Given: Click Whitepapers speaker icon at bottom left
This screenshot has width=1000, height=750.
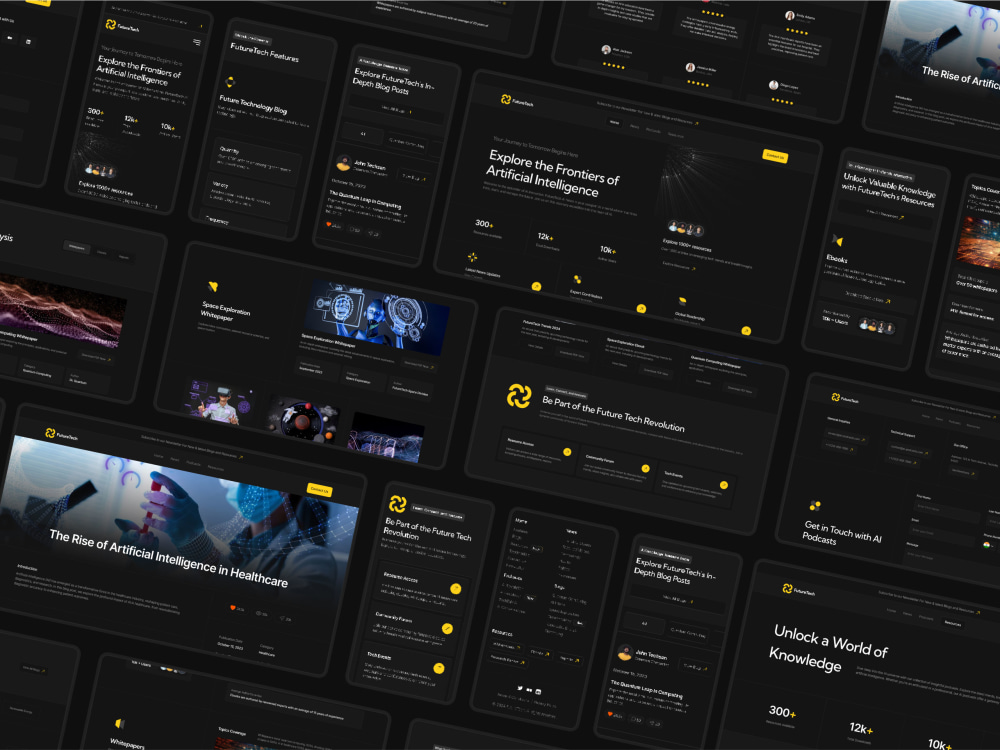Looking at the screenshot, I should tap(119, 723).
